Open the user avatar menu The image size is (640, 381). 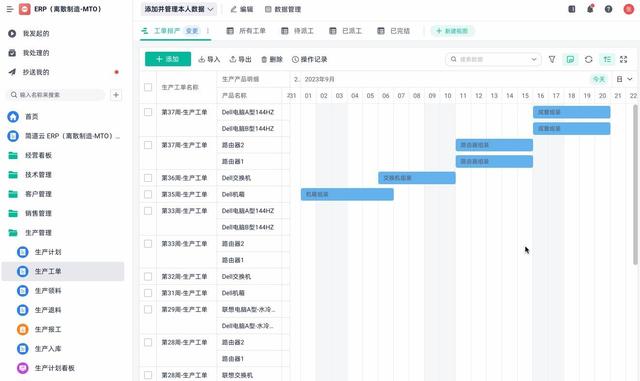pyautogui.click(x=629, y=9)
